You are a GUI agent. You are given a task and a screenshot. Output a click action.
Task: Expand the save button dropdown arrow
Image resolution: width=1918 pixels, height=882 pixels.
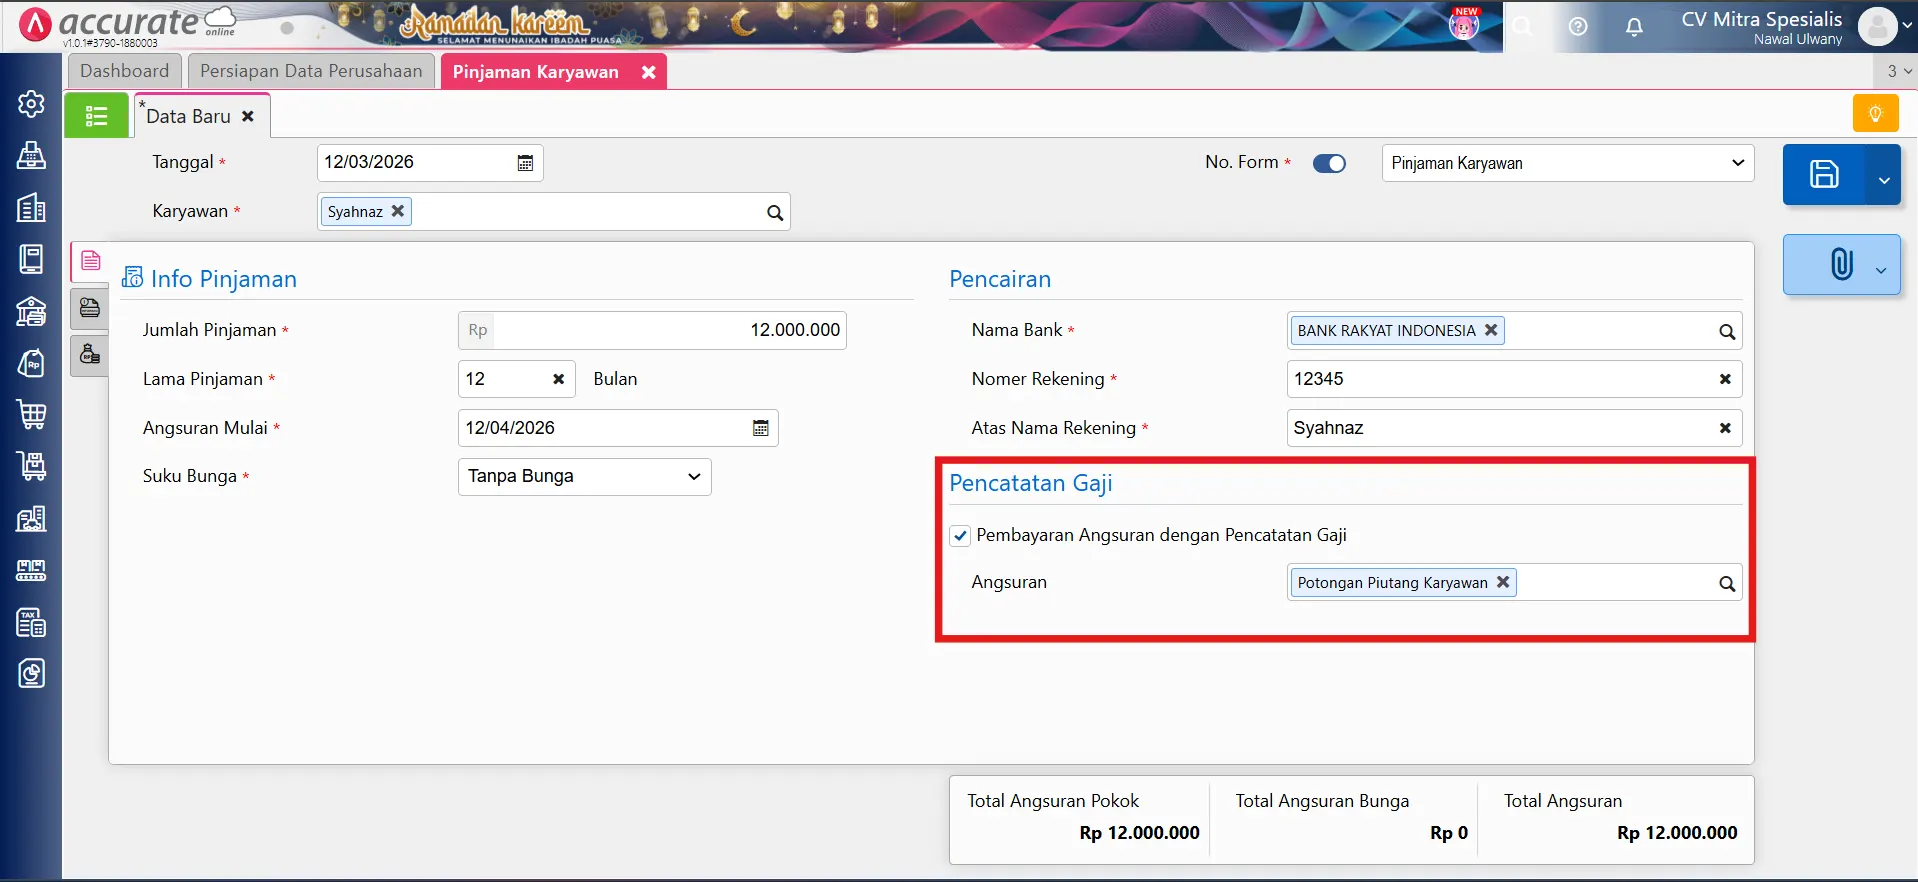[1883, 180]
